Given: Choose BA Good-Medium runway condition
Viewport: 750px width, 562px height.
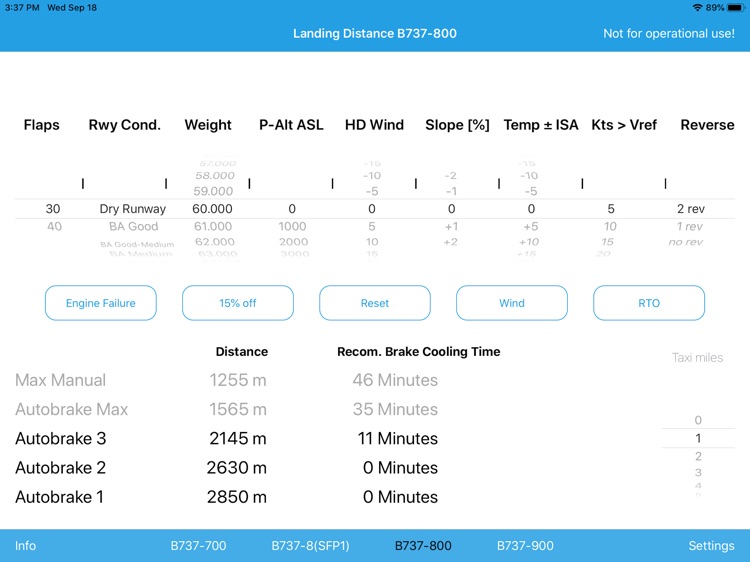Looking at the screenshot, I should coord(137,244).
